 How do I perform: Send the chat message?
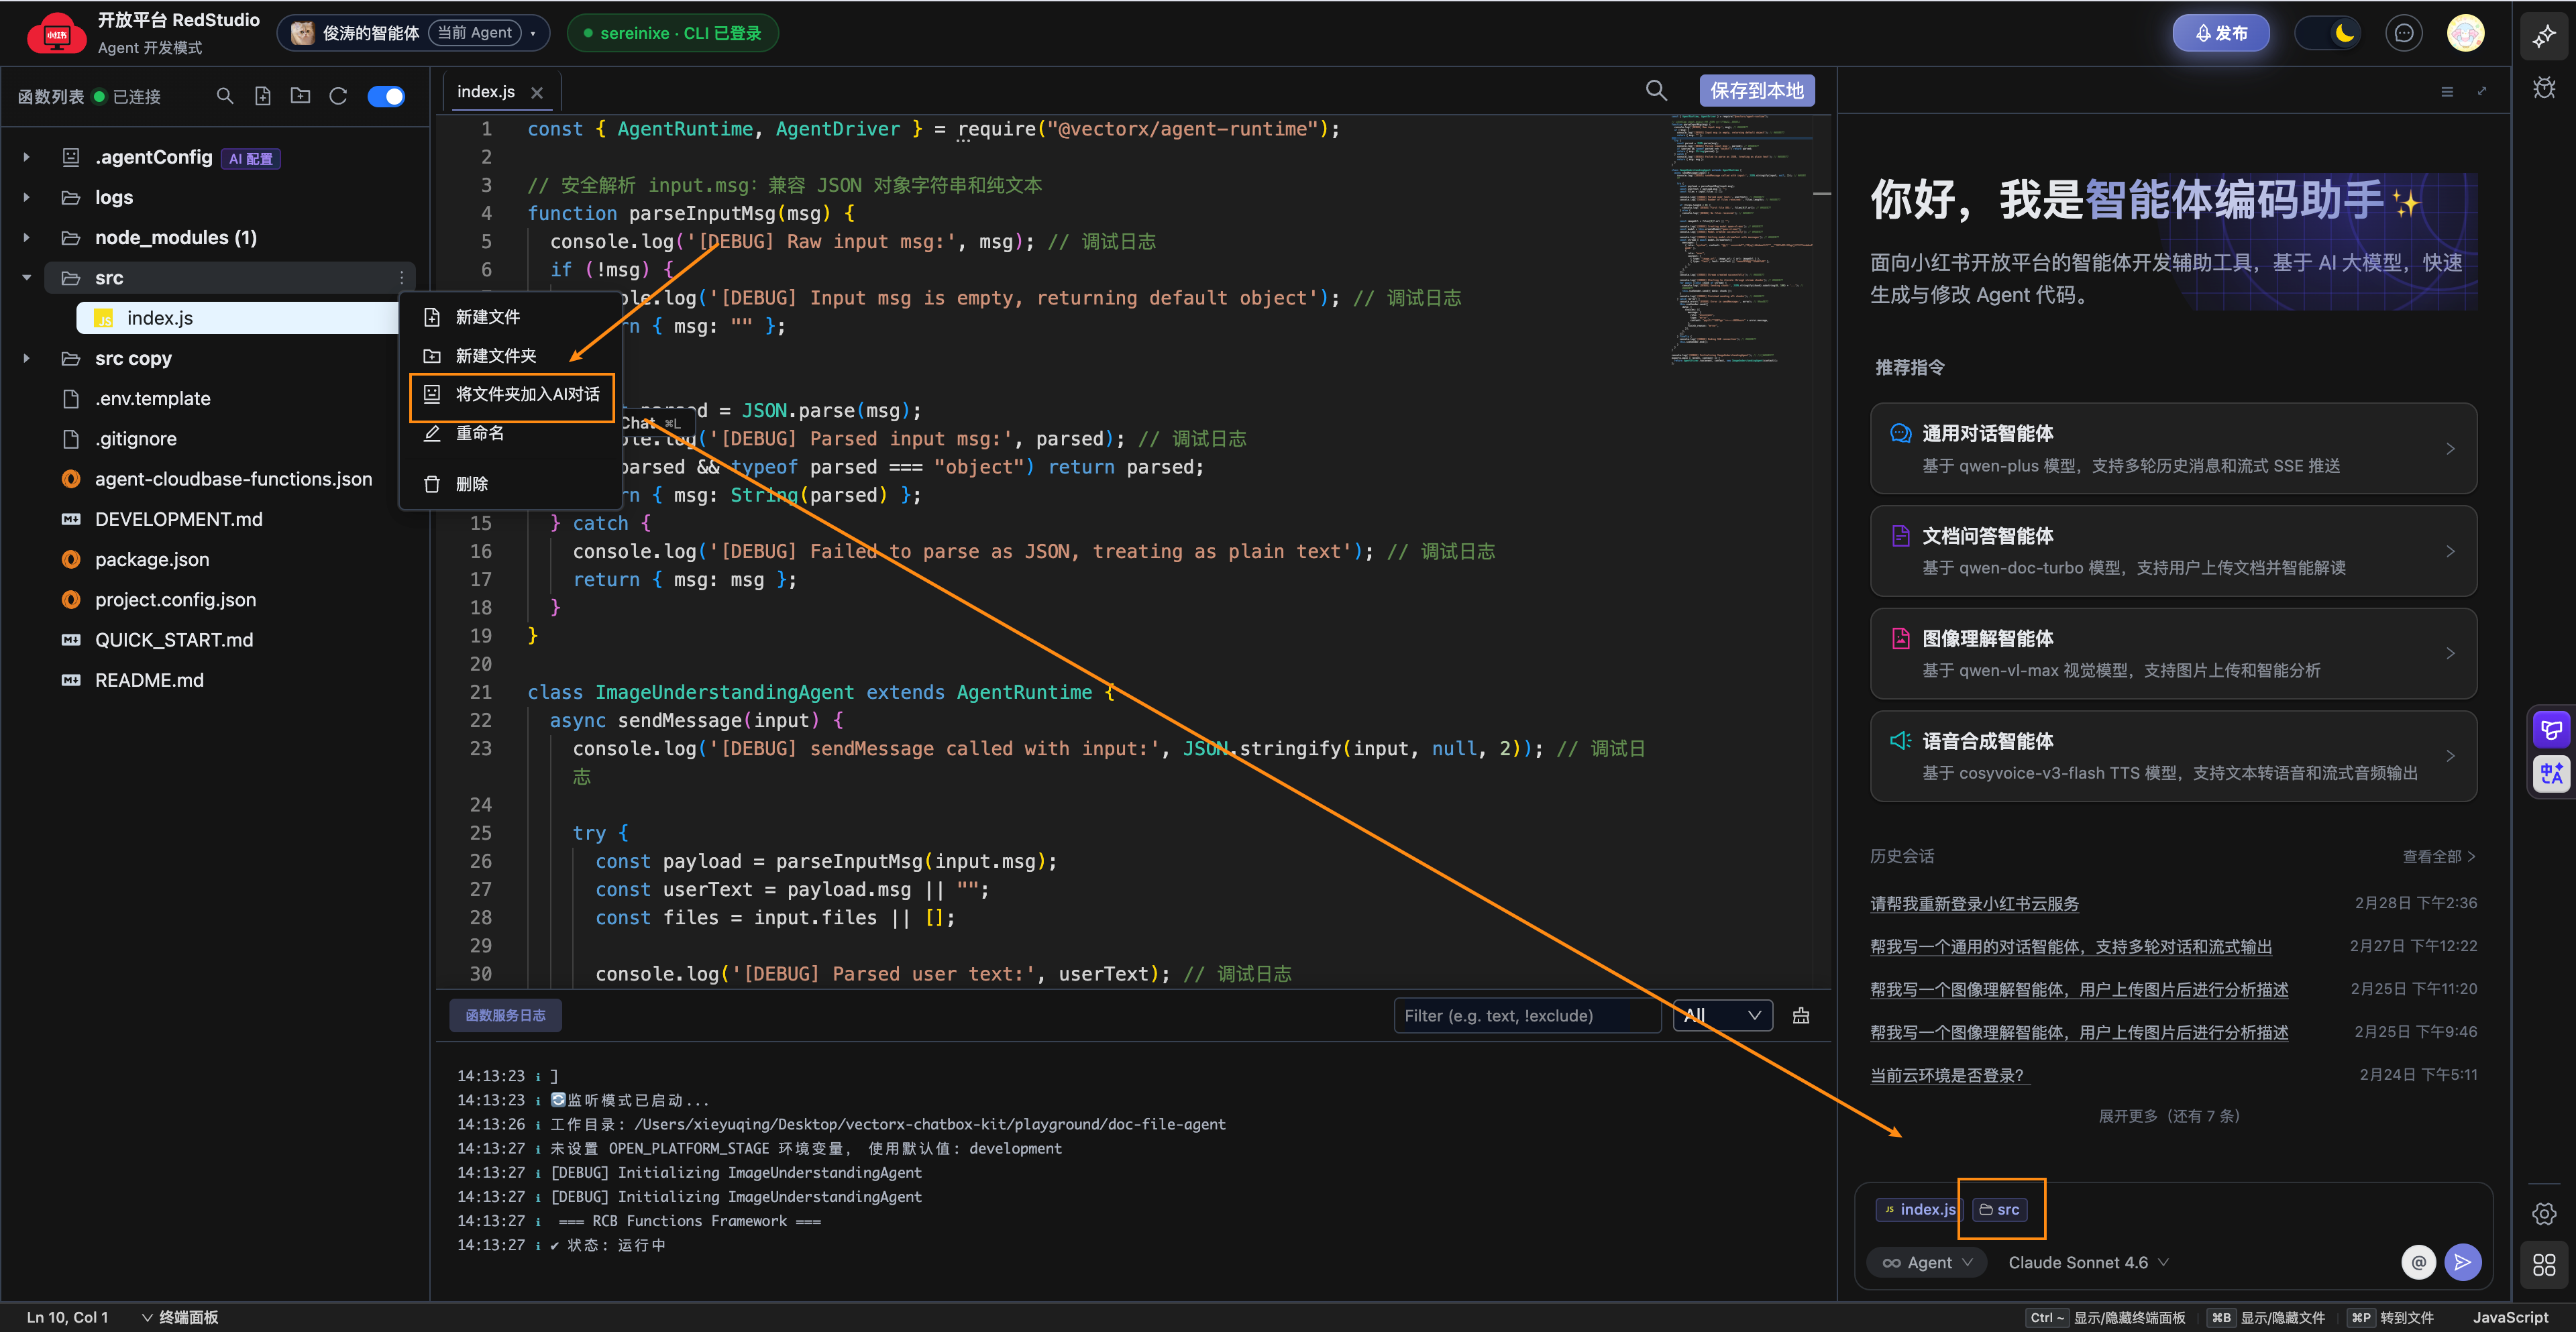[2462, 1262]
